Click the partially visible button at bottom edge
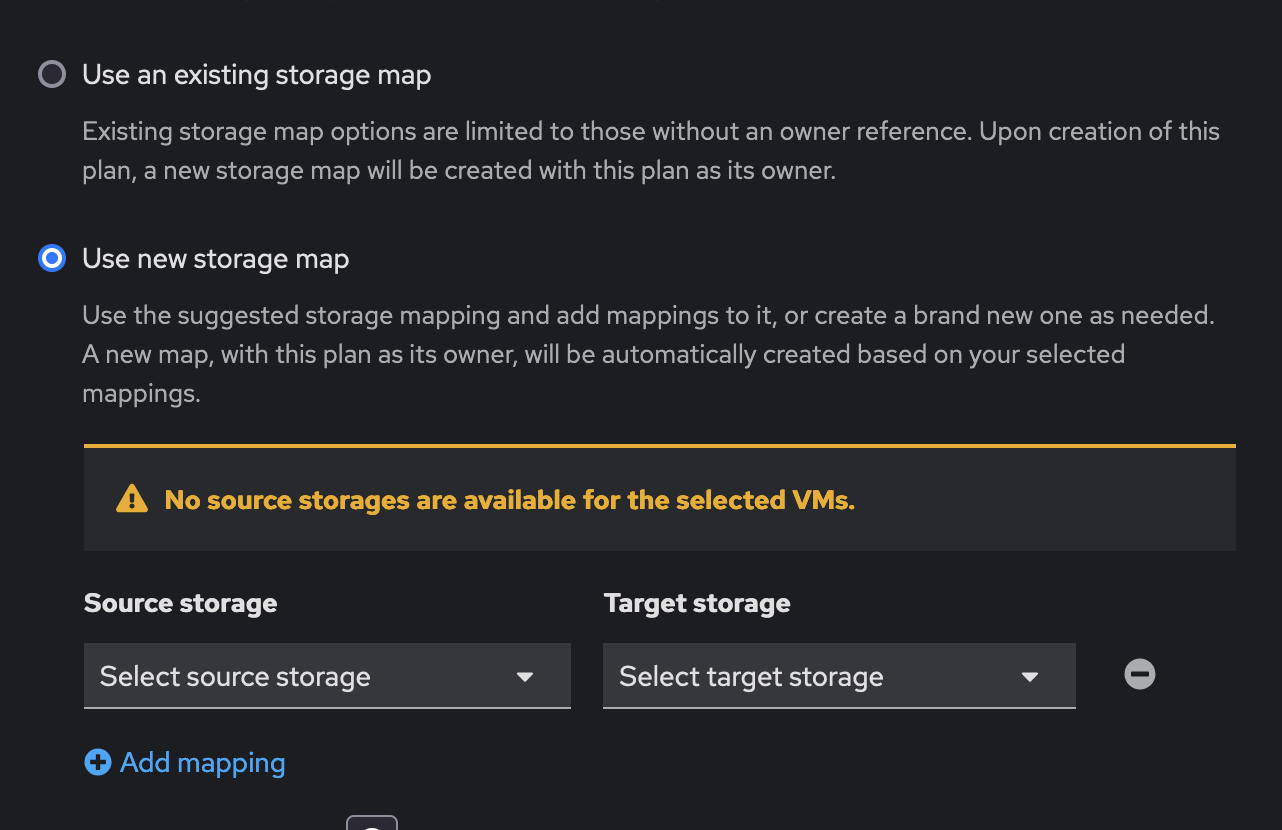Image resolution: width=1282 pixels, height=830 pixels. pyautogui.click(x=372, y=823)
